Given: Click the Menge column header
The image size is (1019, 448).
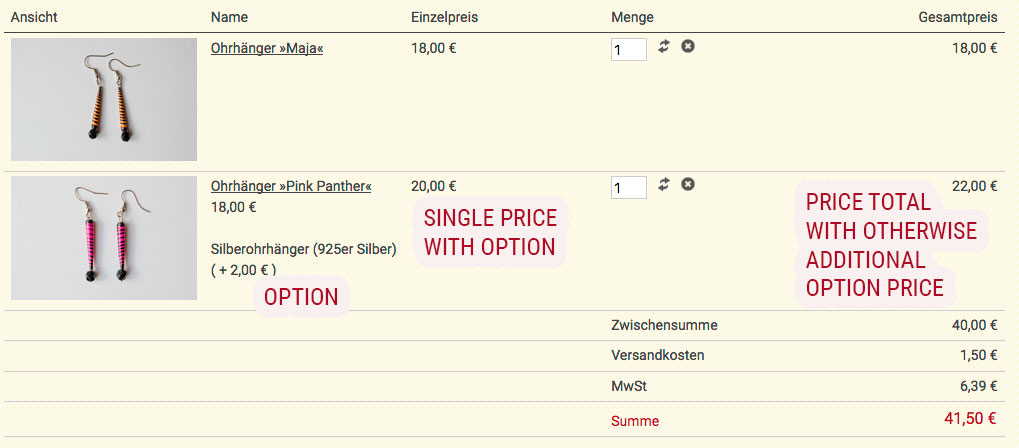Looking at the screenshot, I should pyautogui.click(x=632, y=17).
